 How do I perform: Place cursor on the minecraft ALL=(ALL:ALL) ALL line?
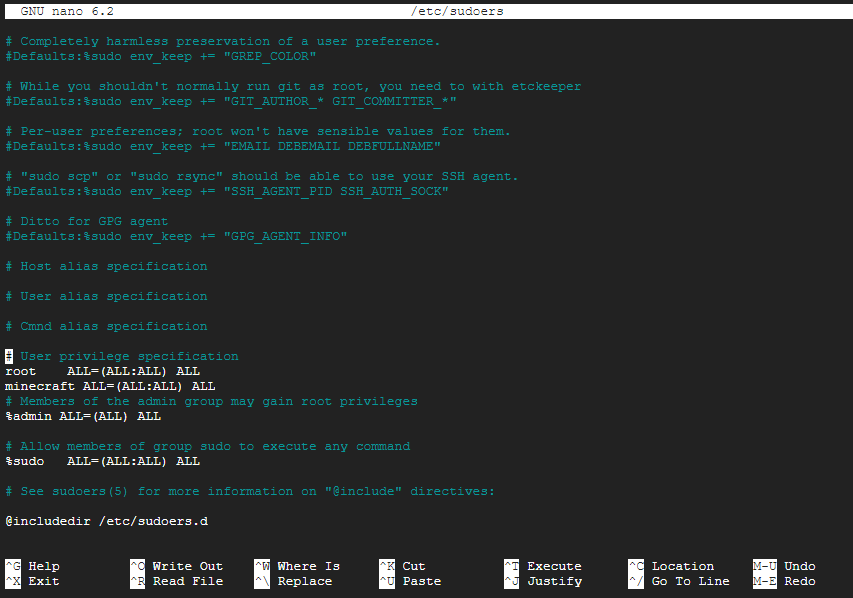coord(110,386)
